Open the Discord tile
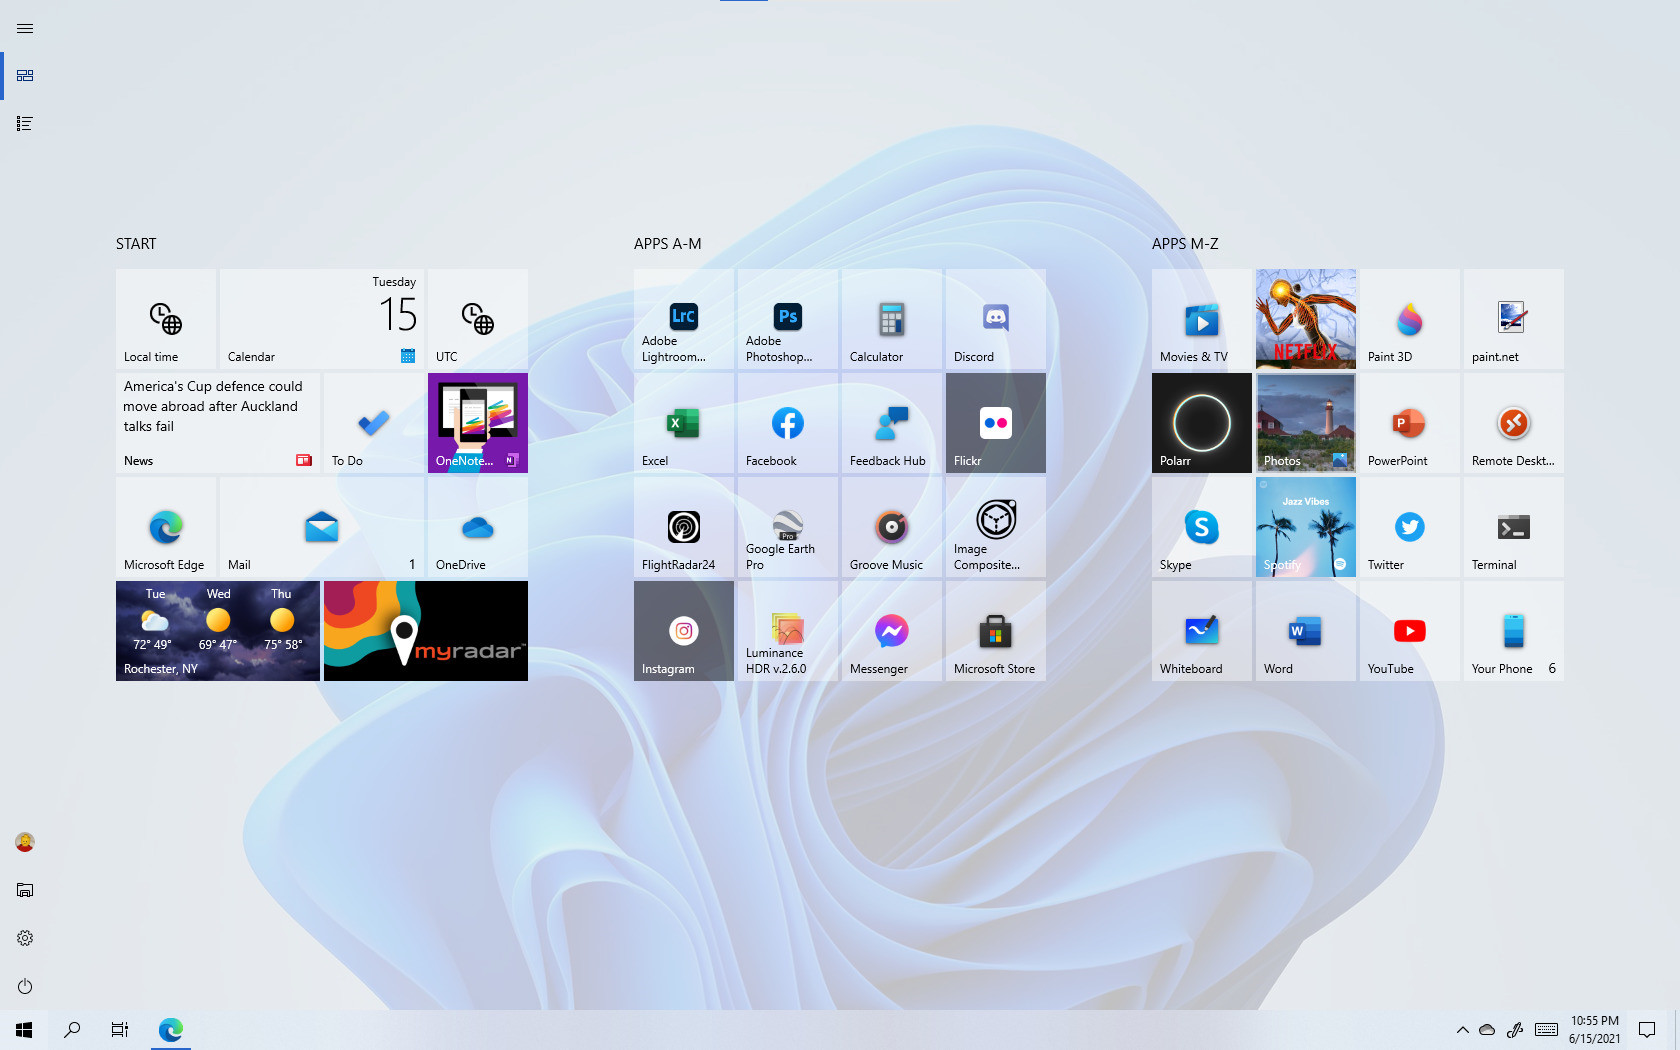 tap(996, 319)
